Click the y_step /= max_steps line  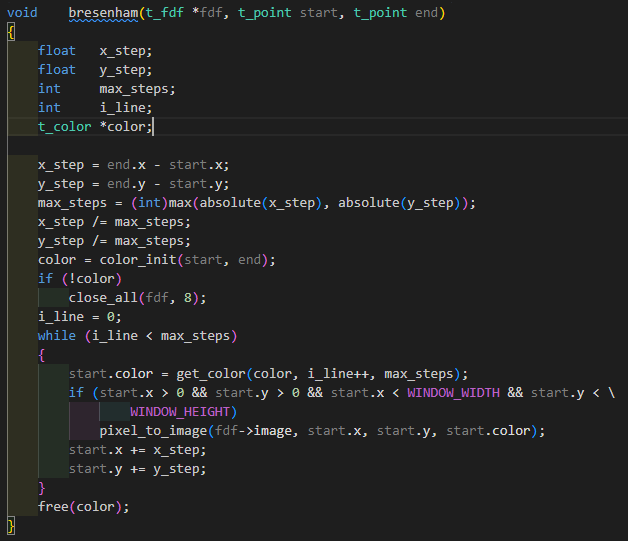[x=114, y=241]
